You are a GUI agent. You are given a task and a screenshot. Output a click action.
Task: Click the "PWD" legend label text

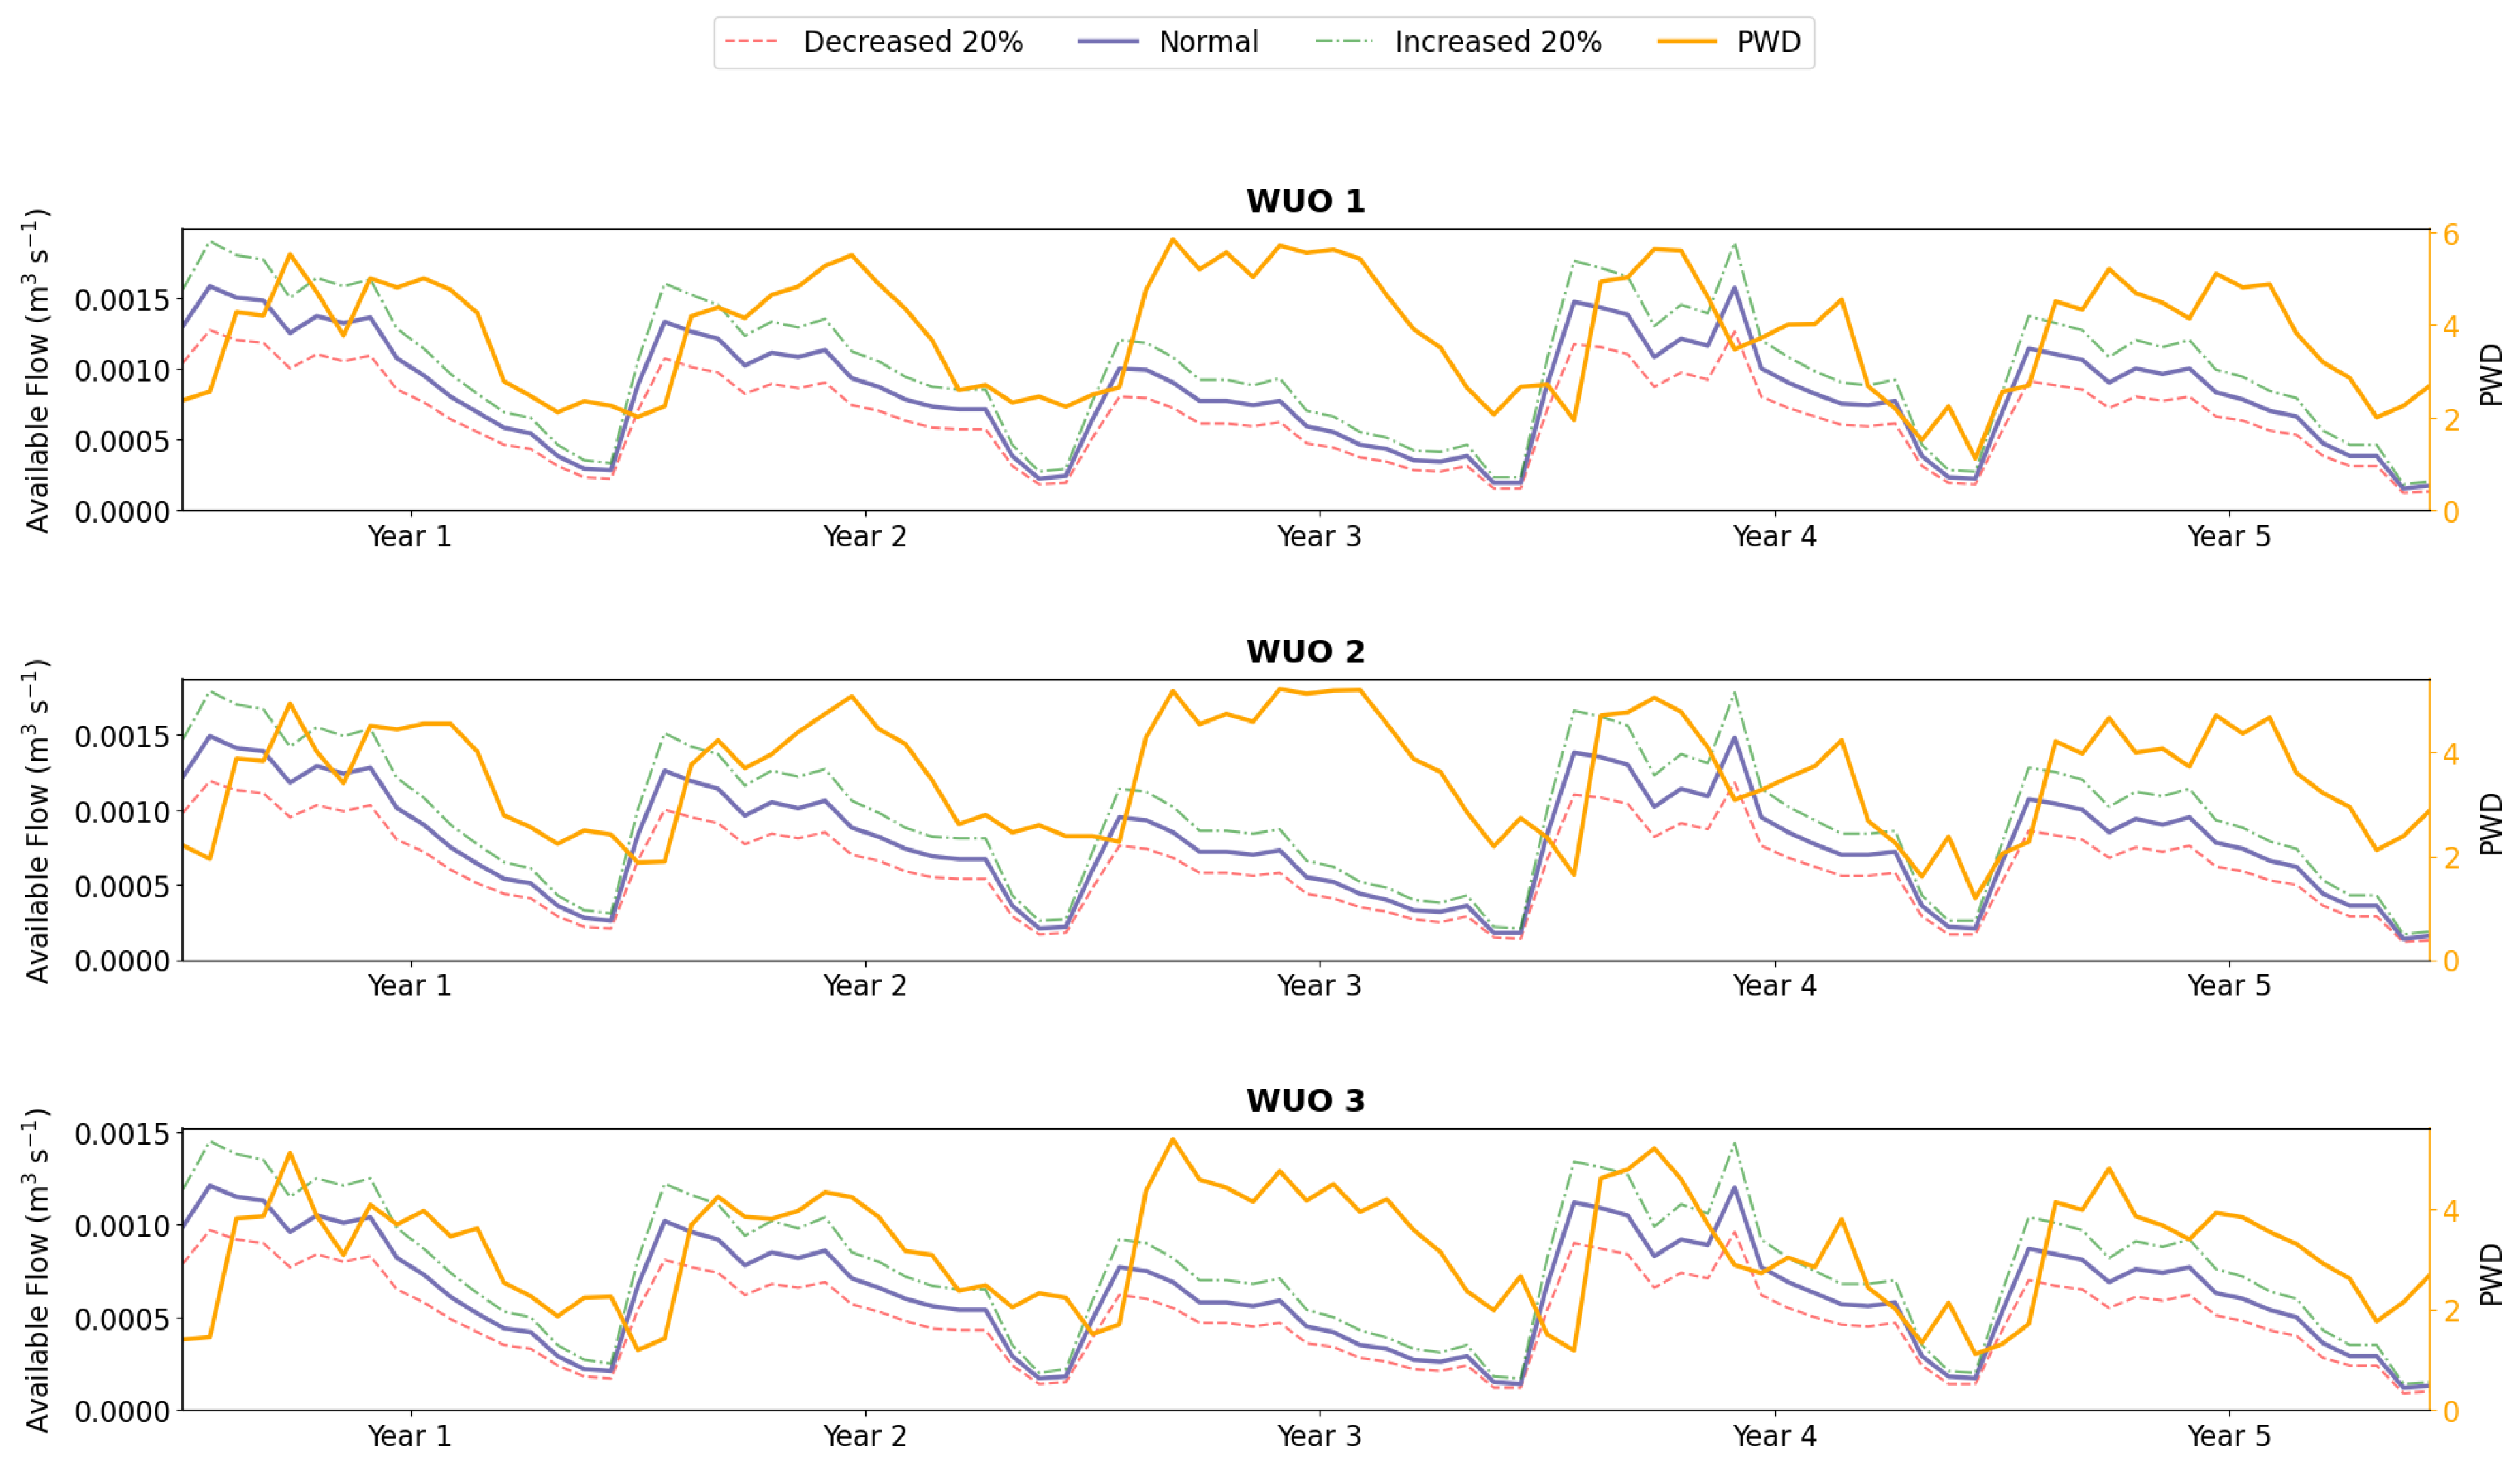1768,42
